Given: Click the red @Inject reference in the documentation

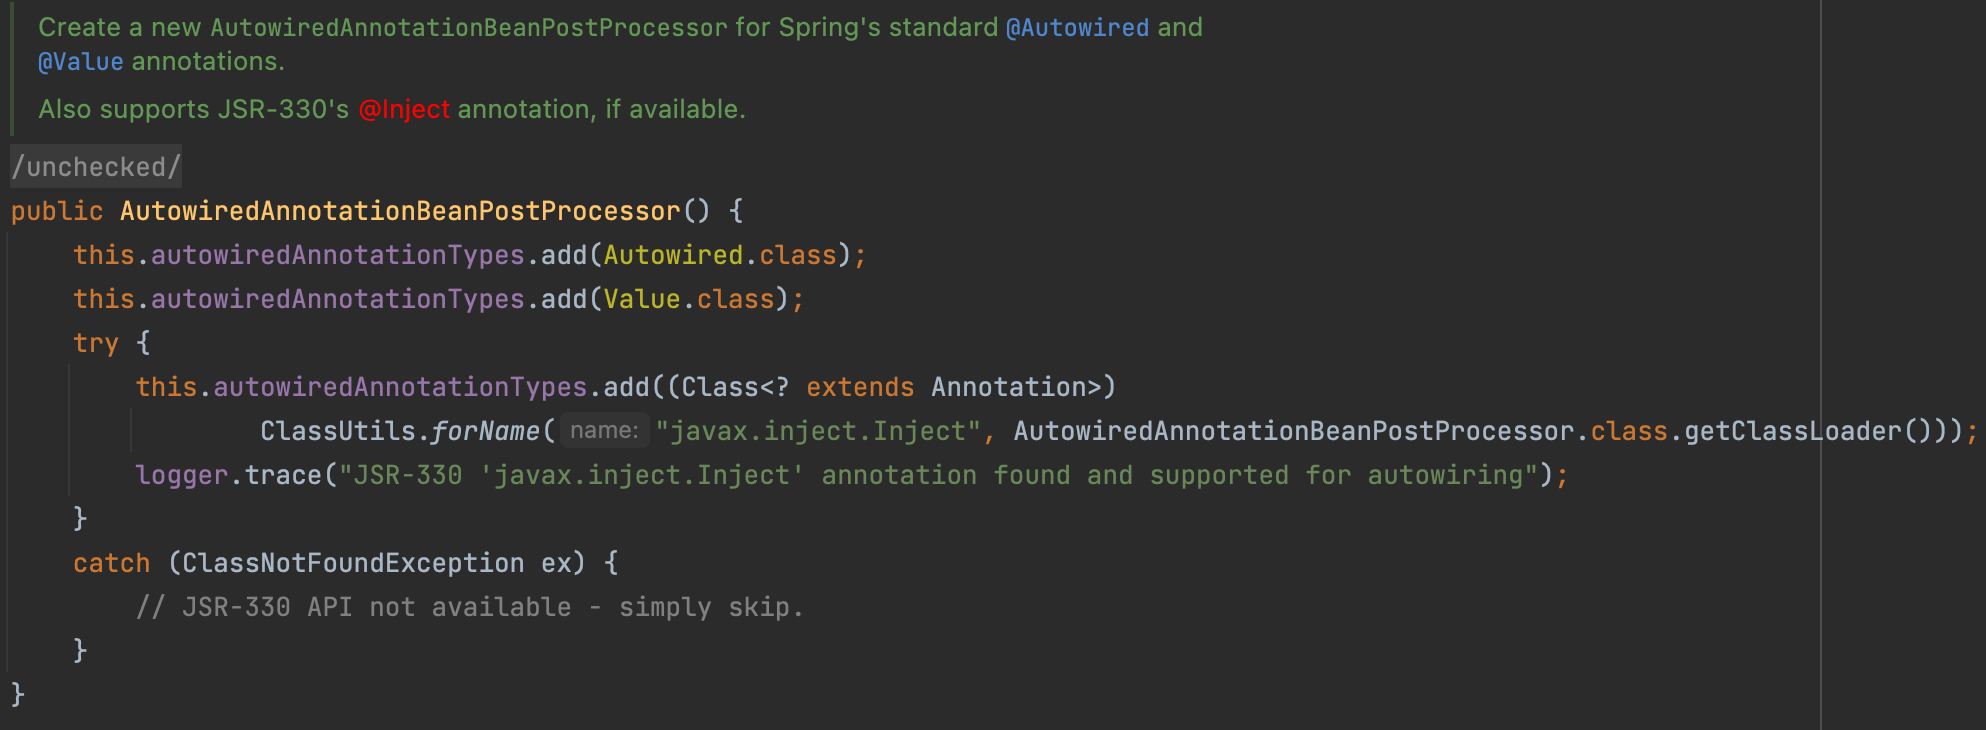Looking at the screenshot, I should click(x=404, y=109).
